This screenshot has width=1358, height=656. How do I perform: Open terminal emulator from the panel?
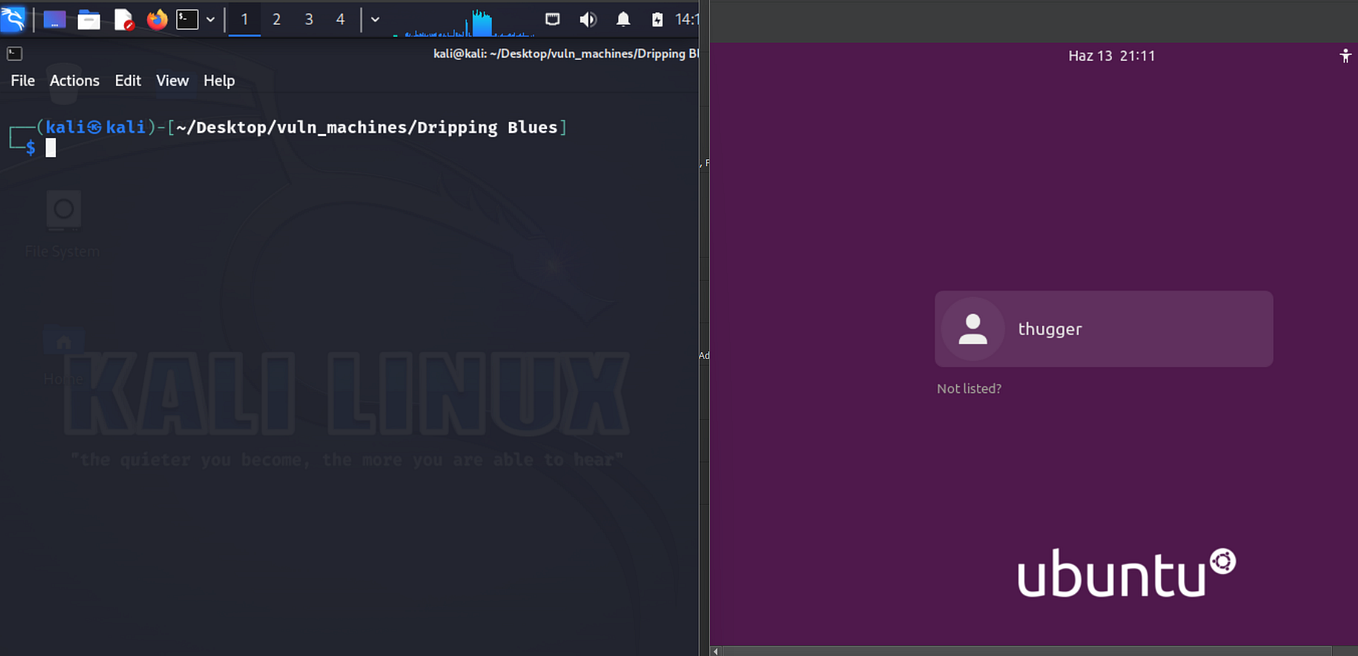(187, 19)
